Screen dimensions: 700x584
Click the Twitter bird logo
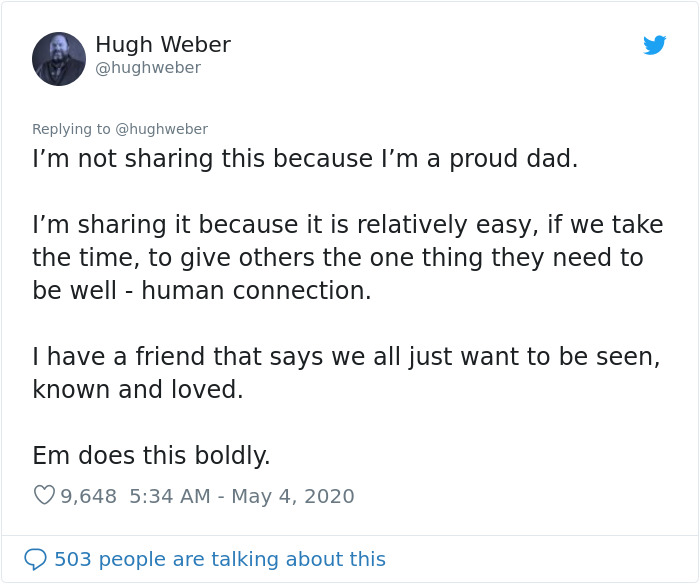pyautogui.click(x=655, y=45)
